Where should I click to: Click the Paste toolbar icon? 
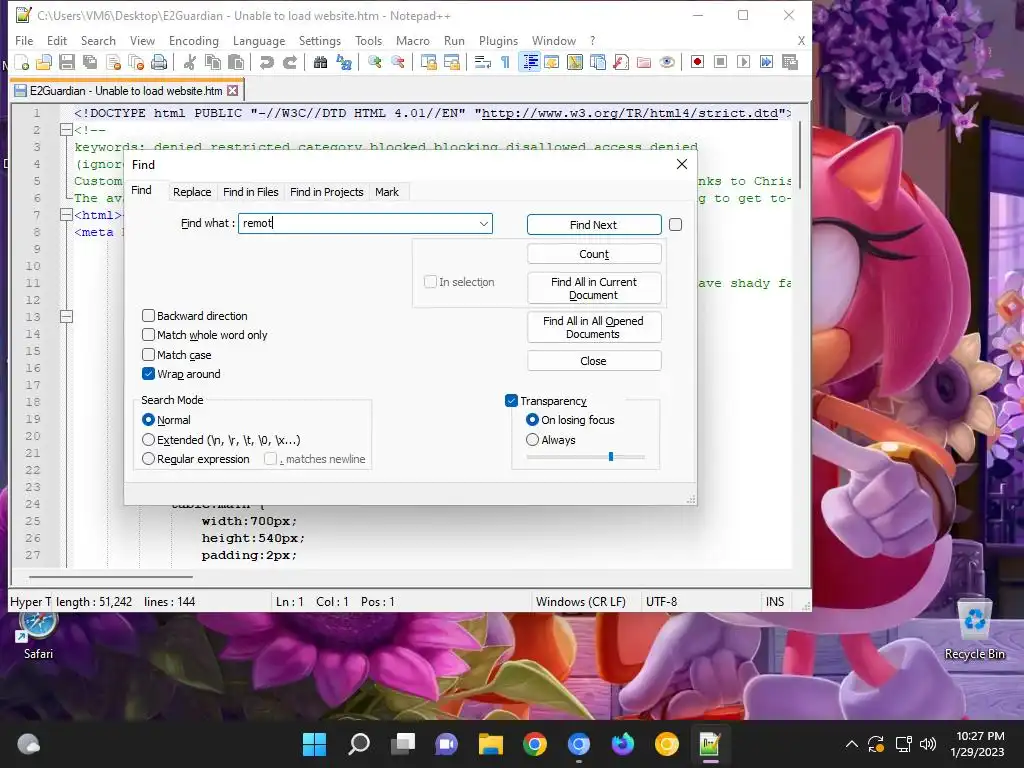click(236, 62)
